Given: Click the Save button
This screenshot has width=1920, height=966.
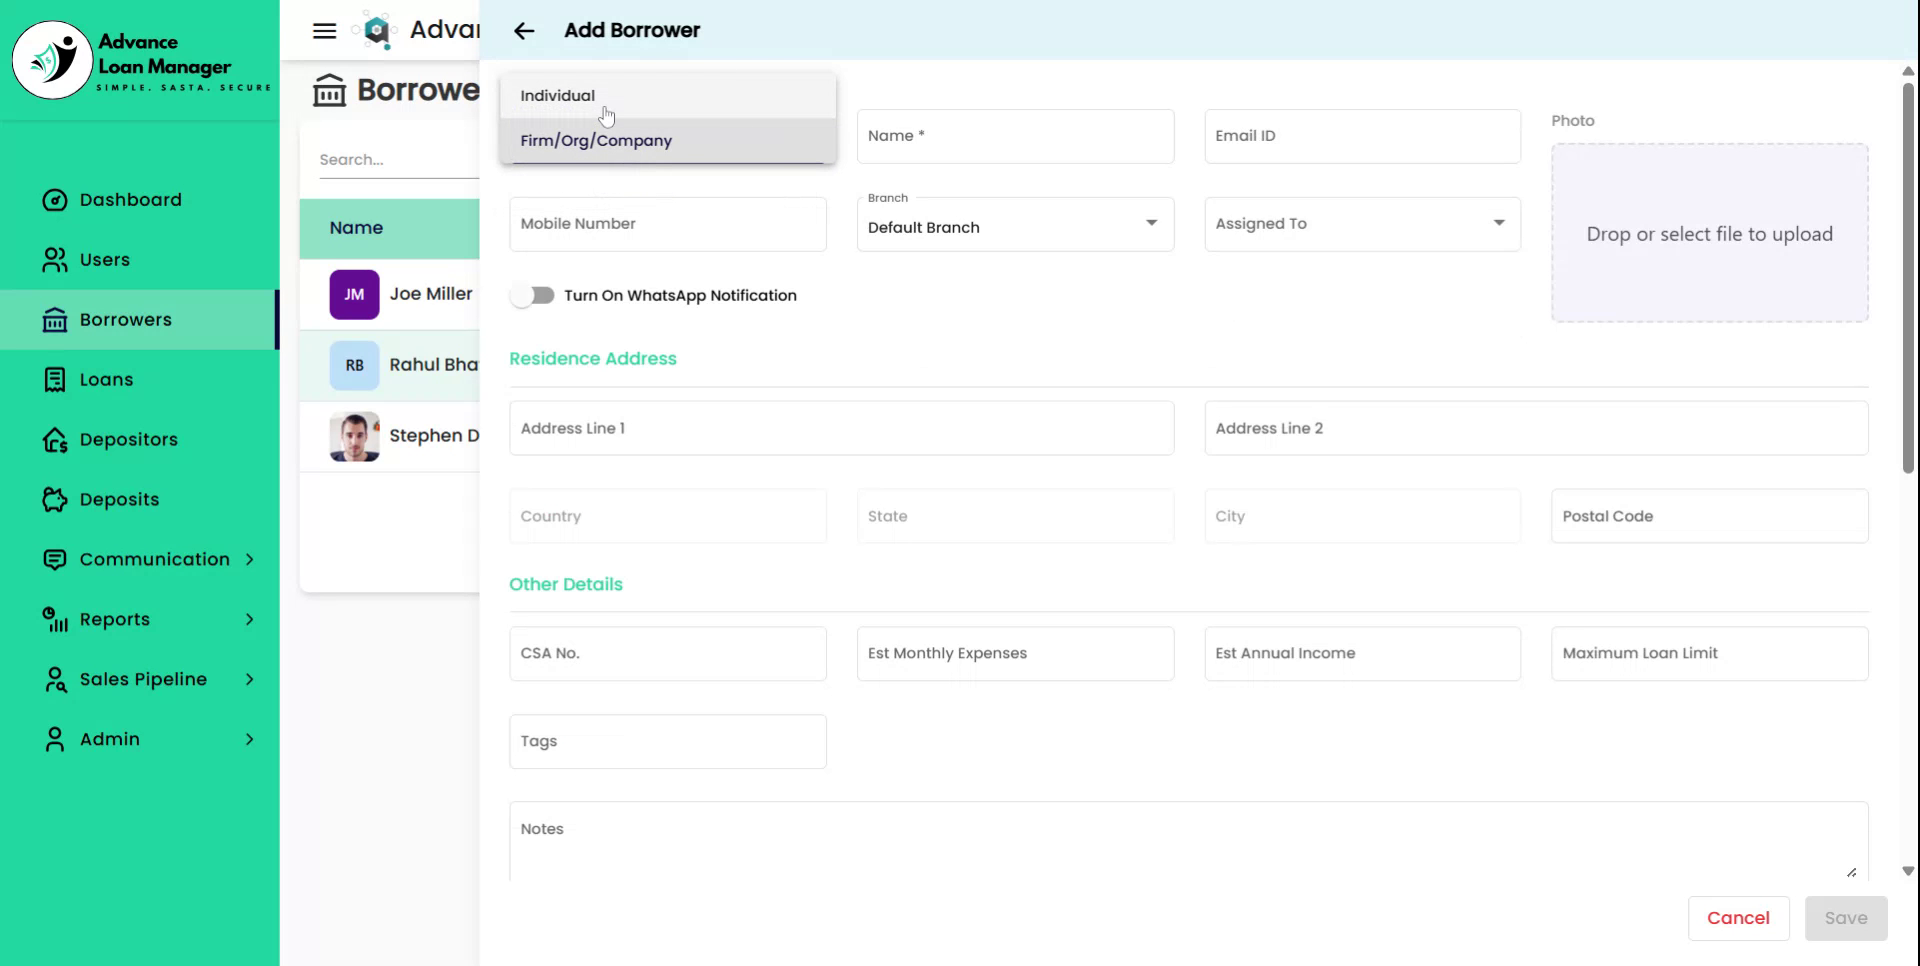Looking at the screenshot, I should pyautogui.click(x=1845, y=918).
